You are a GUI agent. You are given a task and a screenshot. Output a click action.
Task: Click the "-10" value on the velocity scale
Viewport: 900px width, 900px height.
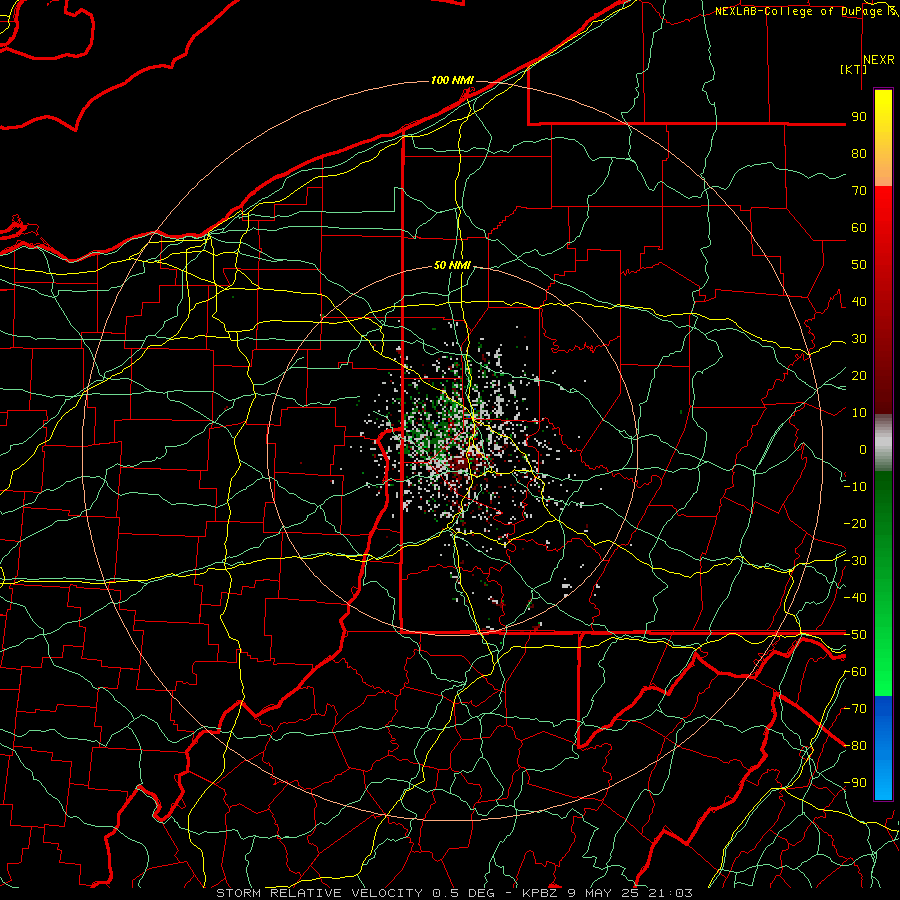pos(855,487)
